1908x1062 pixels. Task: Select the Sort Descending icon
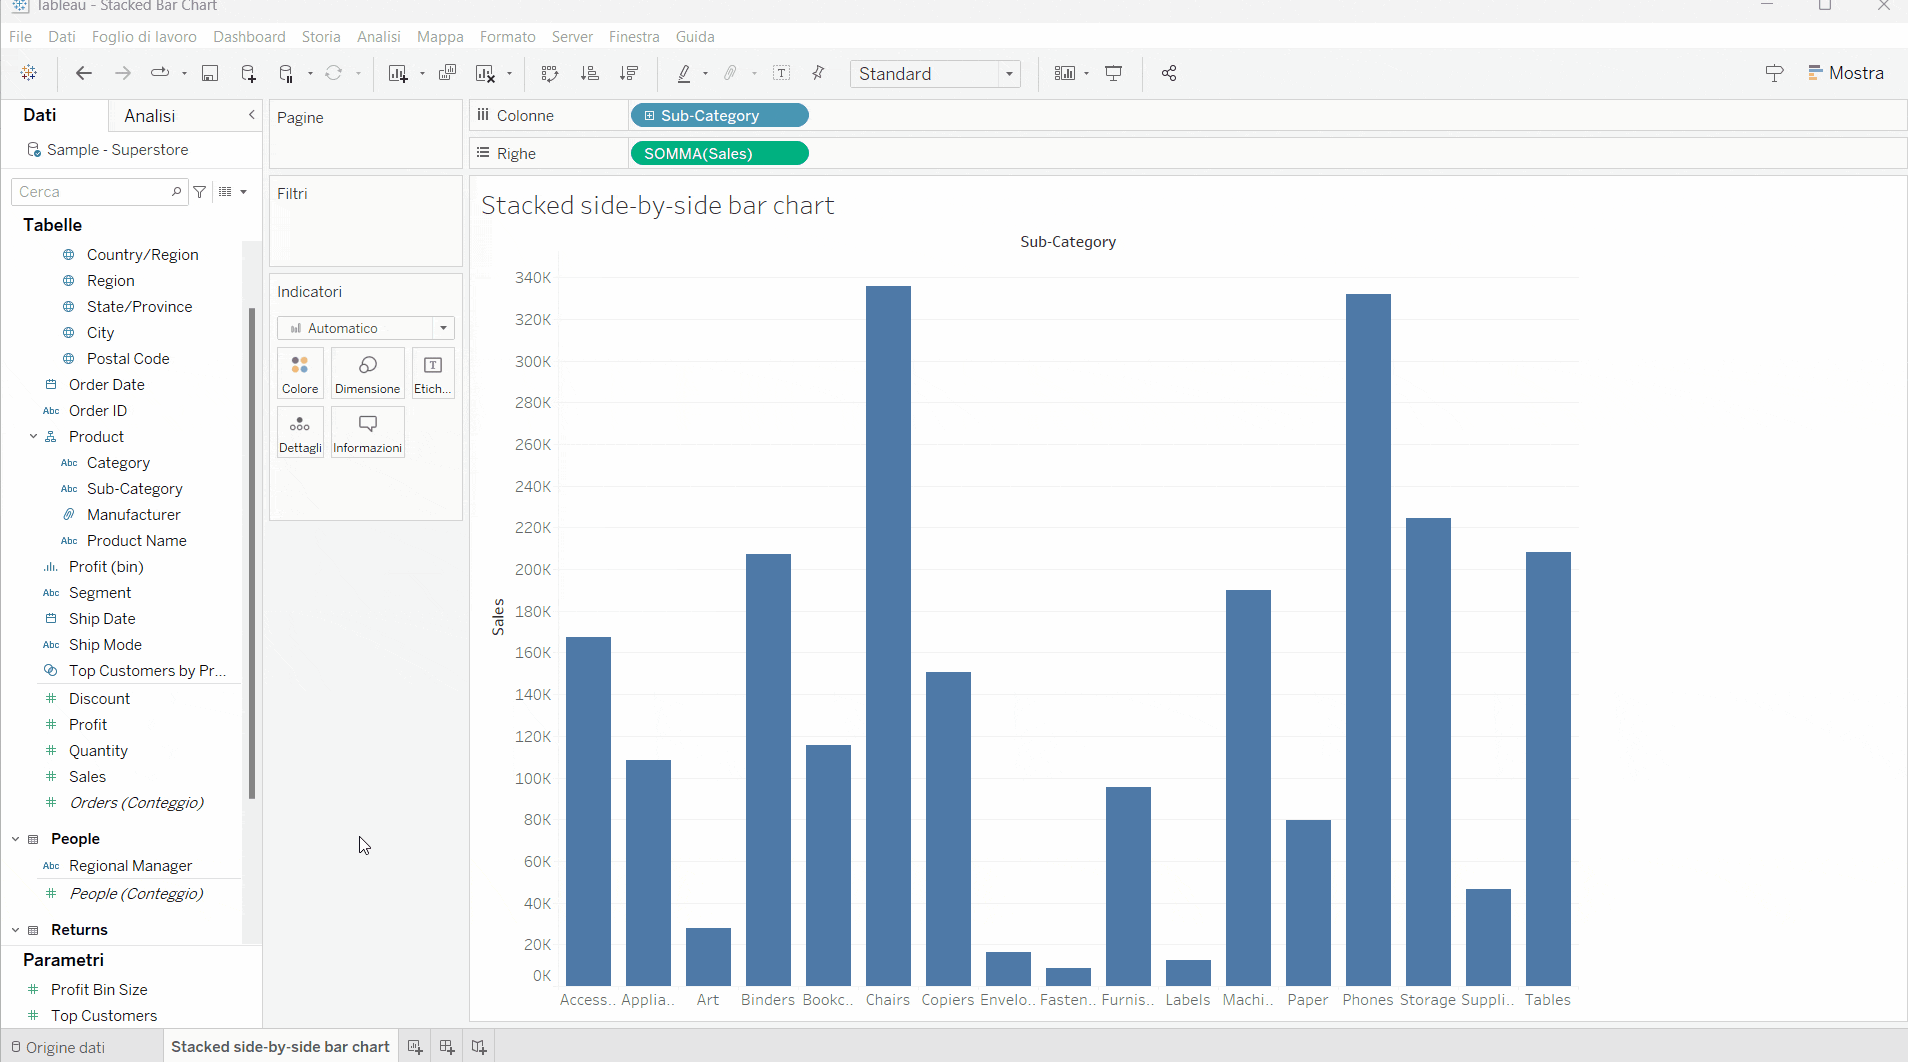(x=629, y=73)
